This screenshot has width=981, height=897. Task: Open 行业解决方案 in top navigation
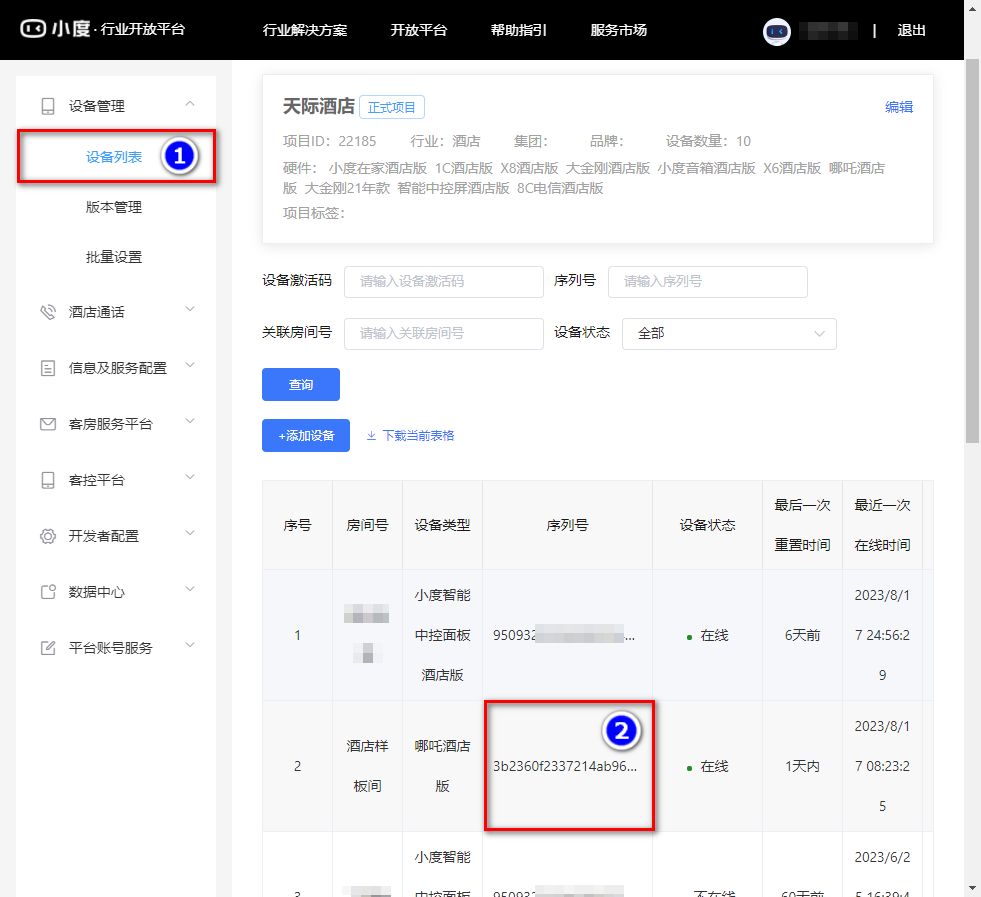tap(305, 30)
